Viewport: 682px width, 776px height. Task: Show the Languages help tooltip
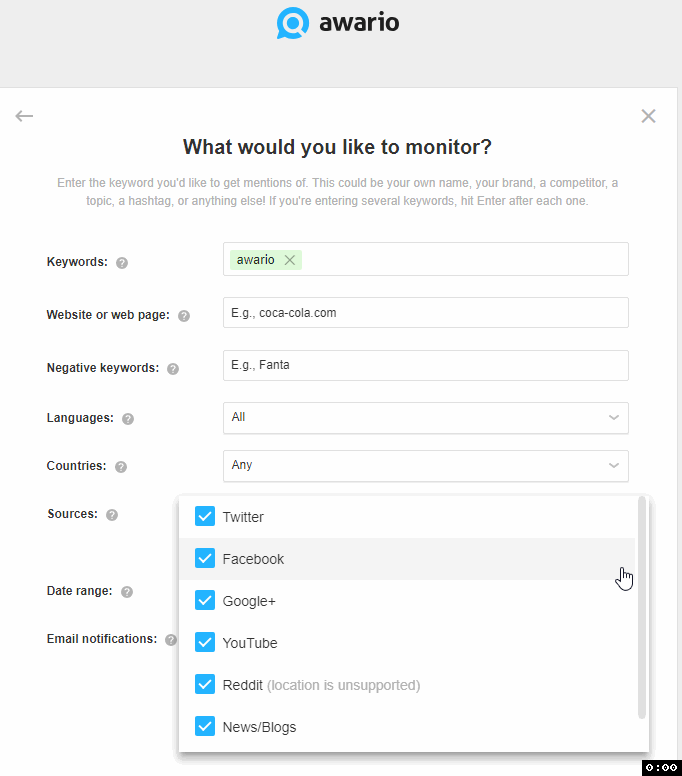[128, 419]
